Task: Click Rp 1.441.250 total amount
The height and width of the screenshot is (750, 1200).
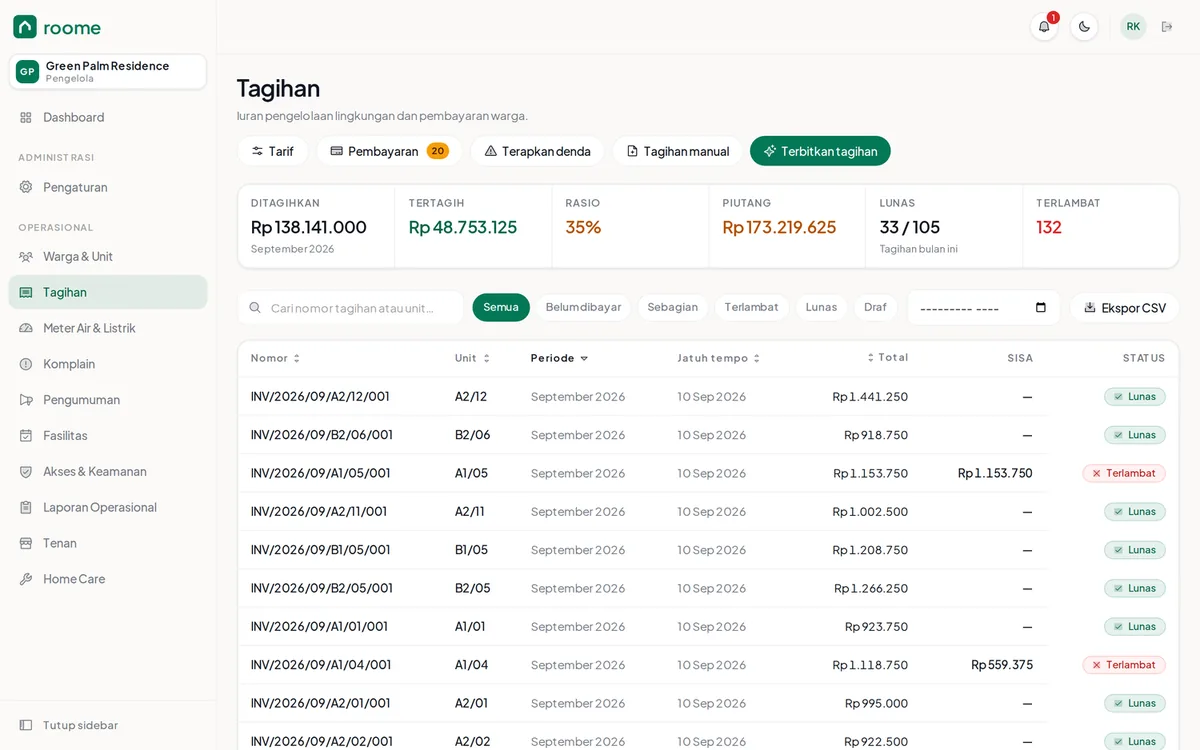Action: tap(870, 396)
